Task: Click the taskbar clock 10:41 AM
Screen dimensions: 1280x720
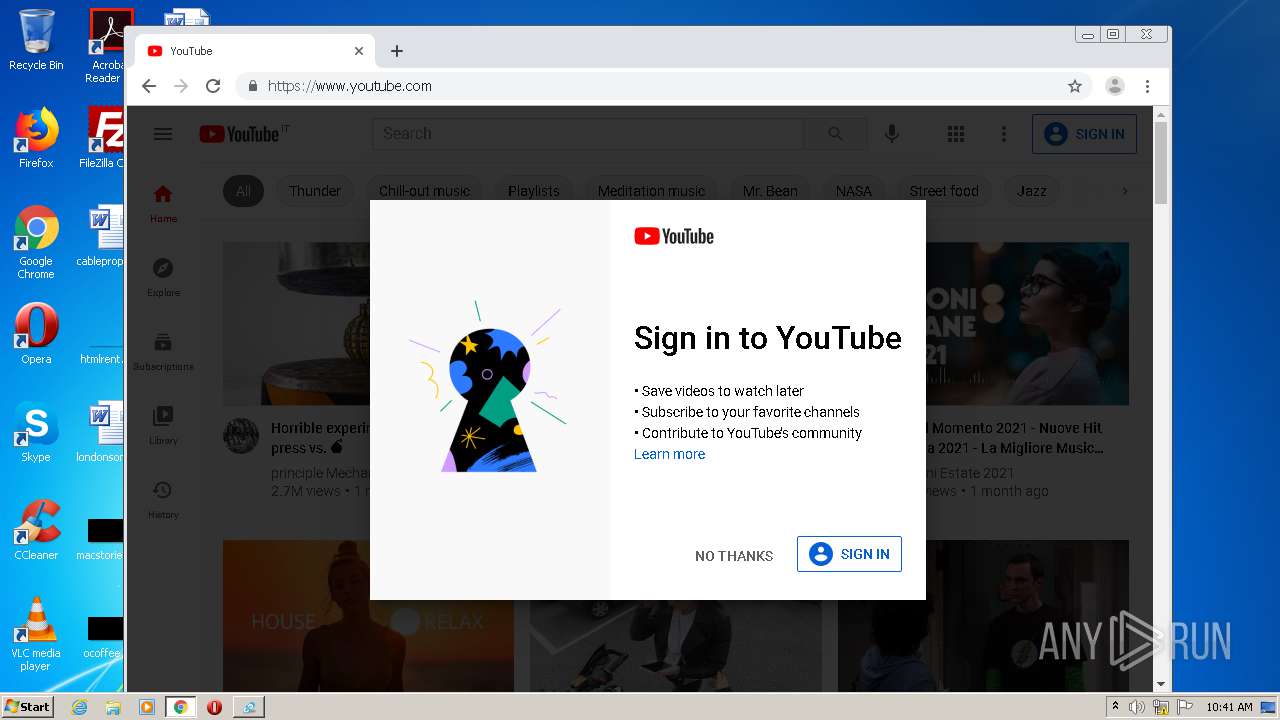Action: point(1229,707)
